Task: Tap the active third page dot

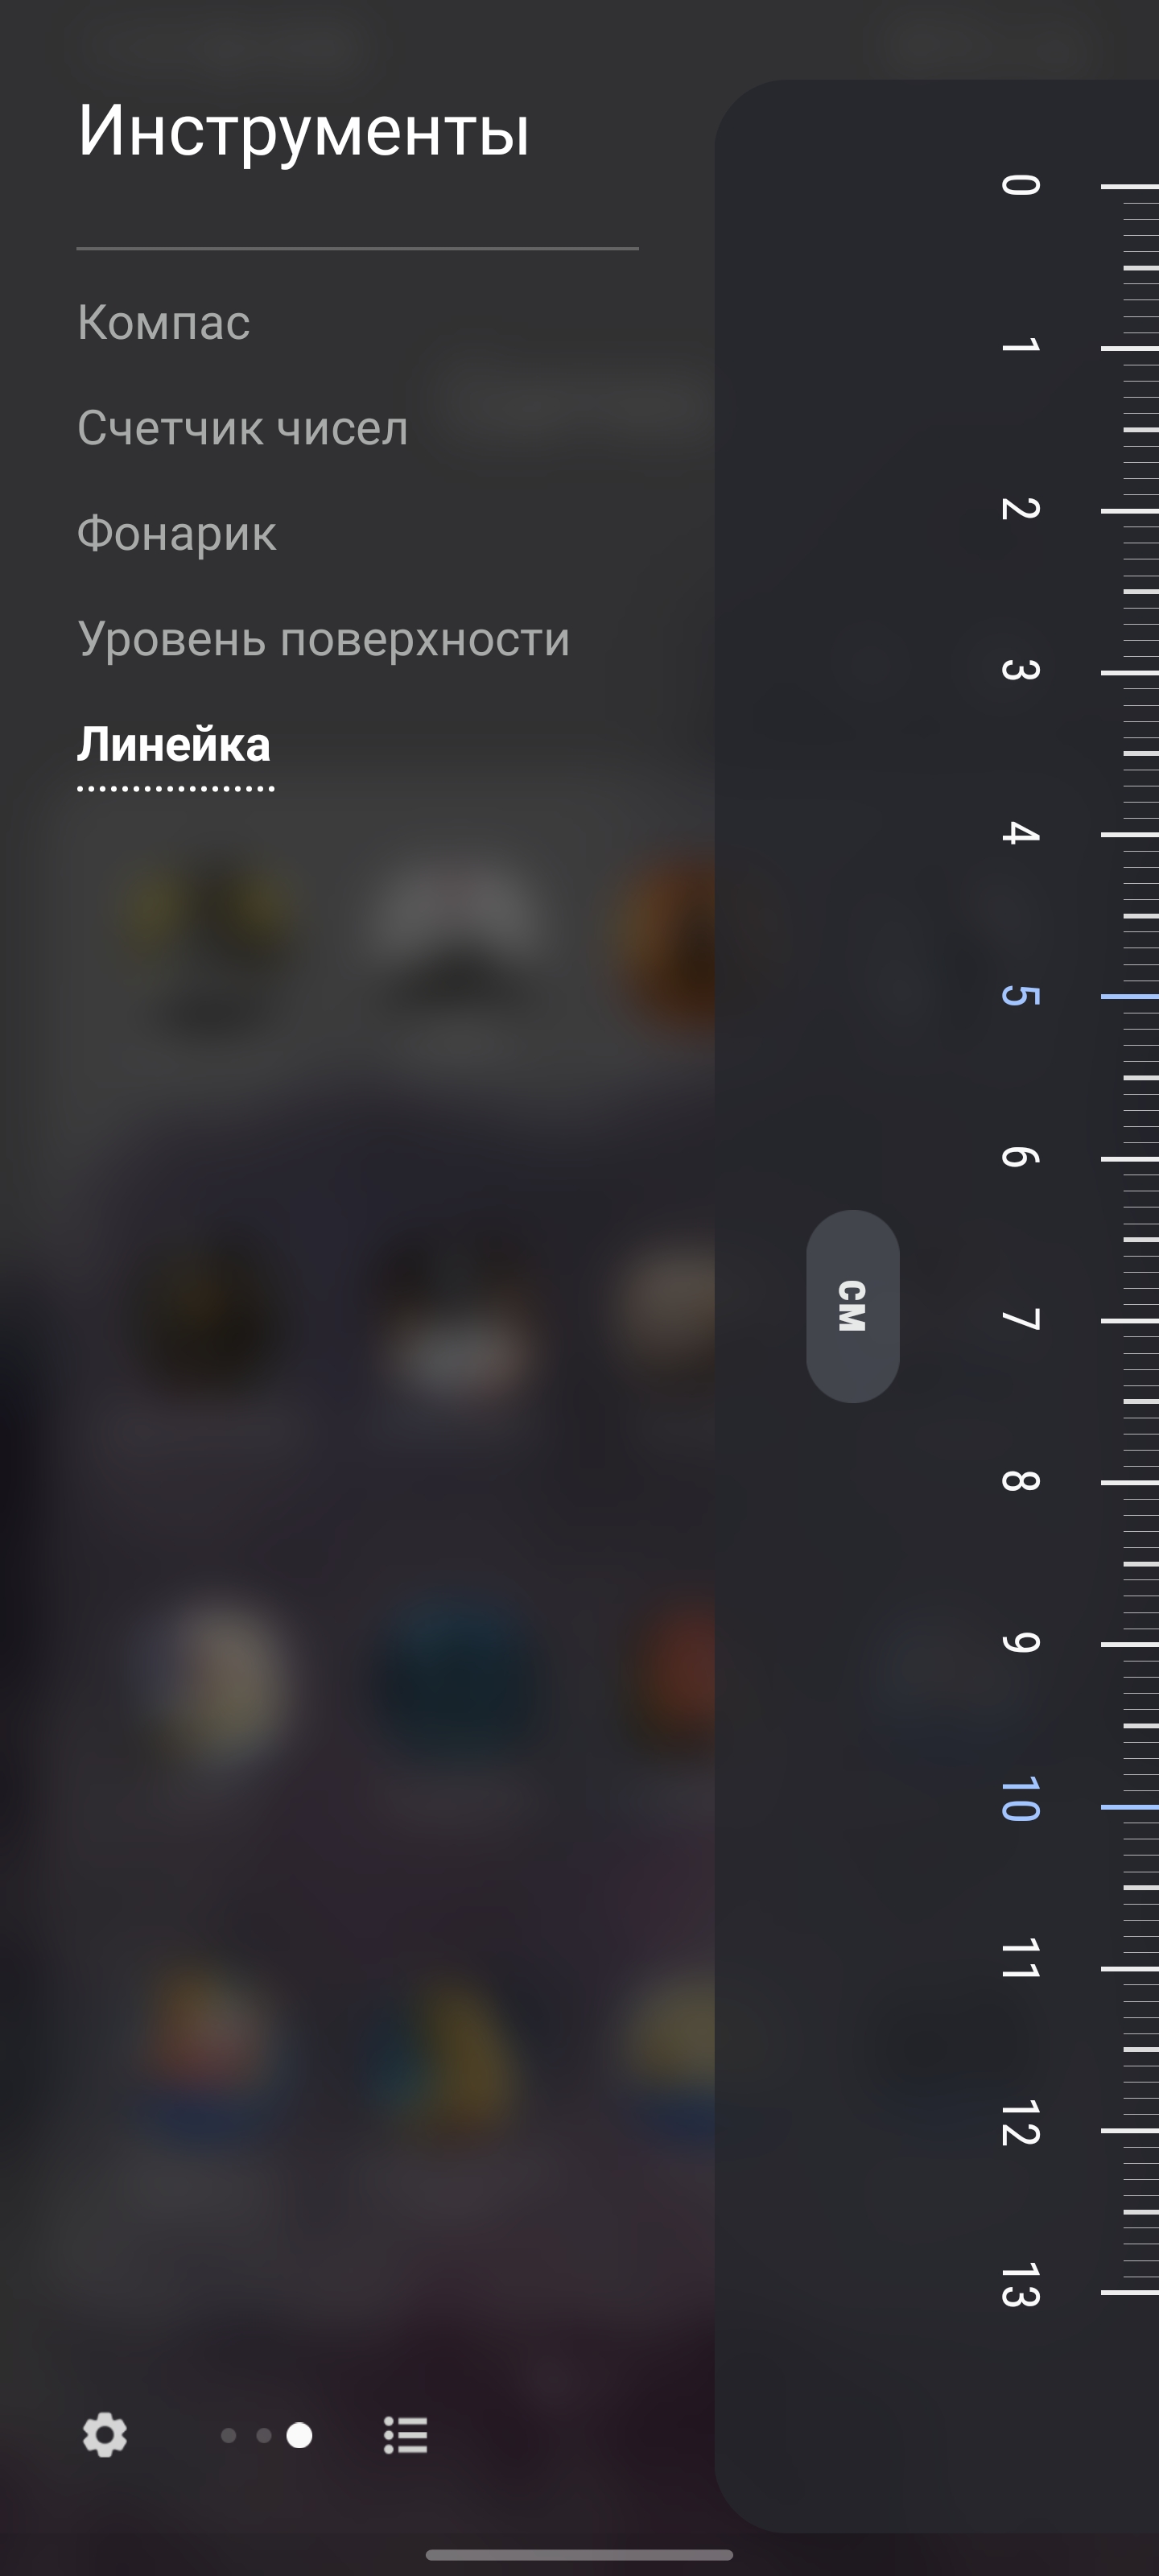Action: coord(299,2435)
